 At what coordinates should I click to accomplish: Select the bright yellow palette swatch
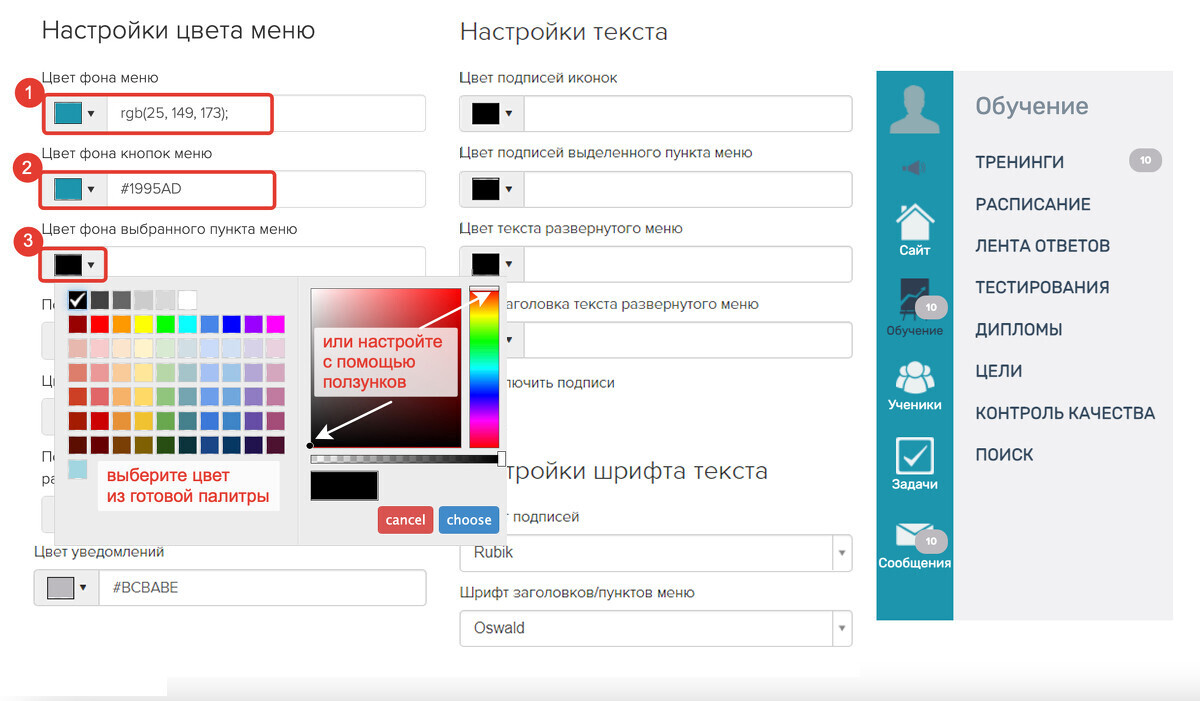pyautogui.click(x=144, y=324)
